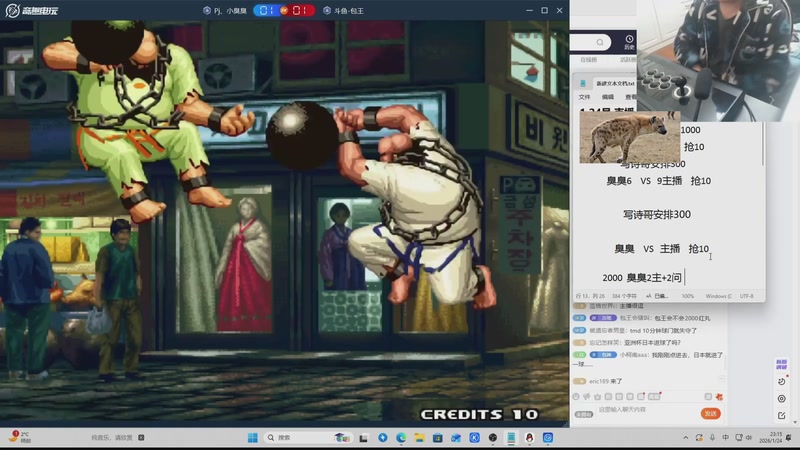This screenshot has width=800, height=450.
Task: Click the line ending indicator in Notepad status bar
Action: [x=719, y=296]
